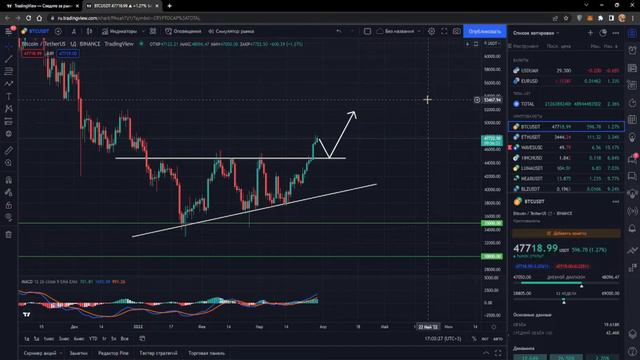Open the emoji icons tool
640x360 pixels.
[x=9, y=134]
